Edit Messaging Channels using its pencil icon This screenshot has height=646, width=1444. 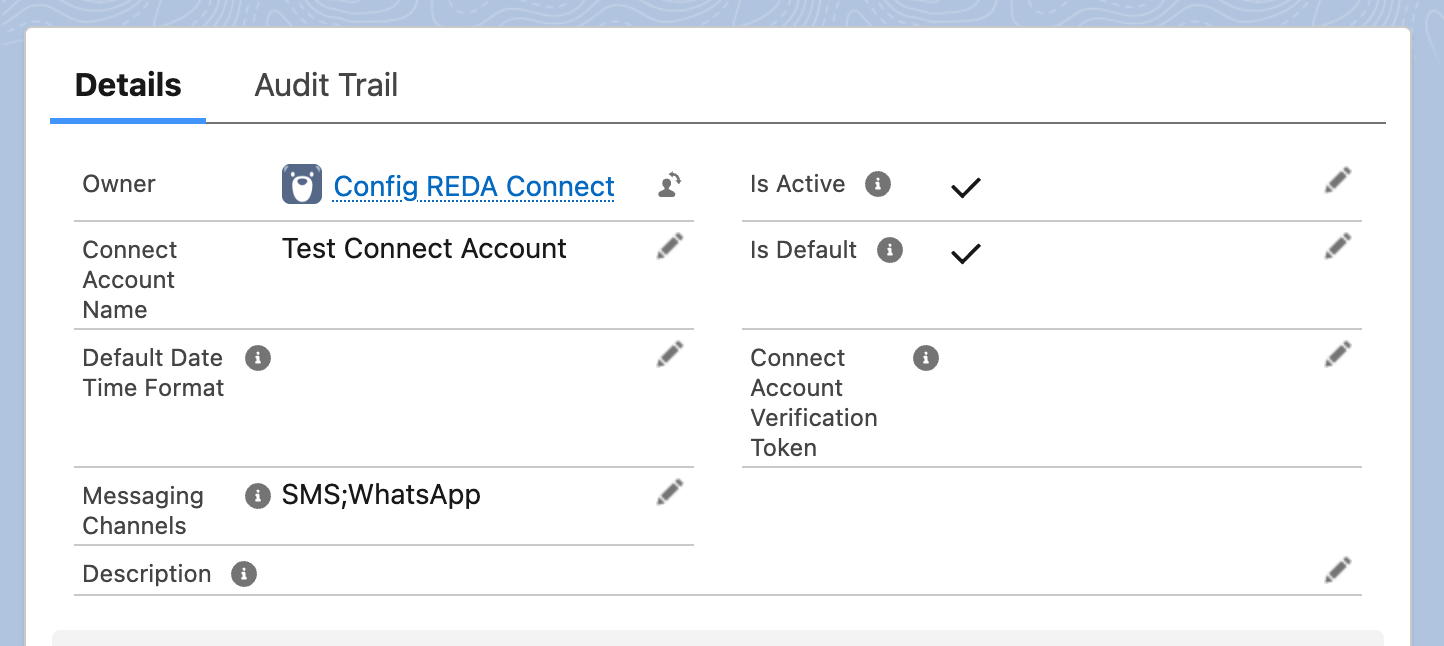tap(670, 492)
